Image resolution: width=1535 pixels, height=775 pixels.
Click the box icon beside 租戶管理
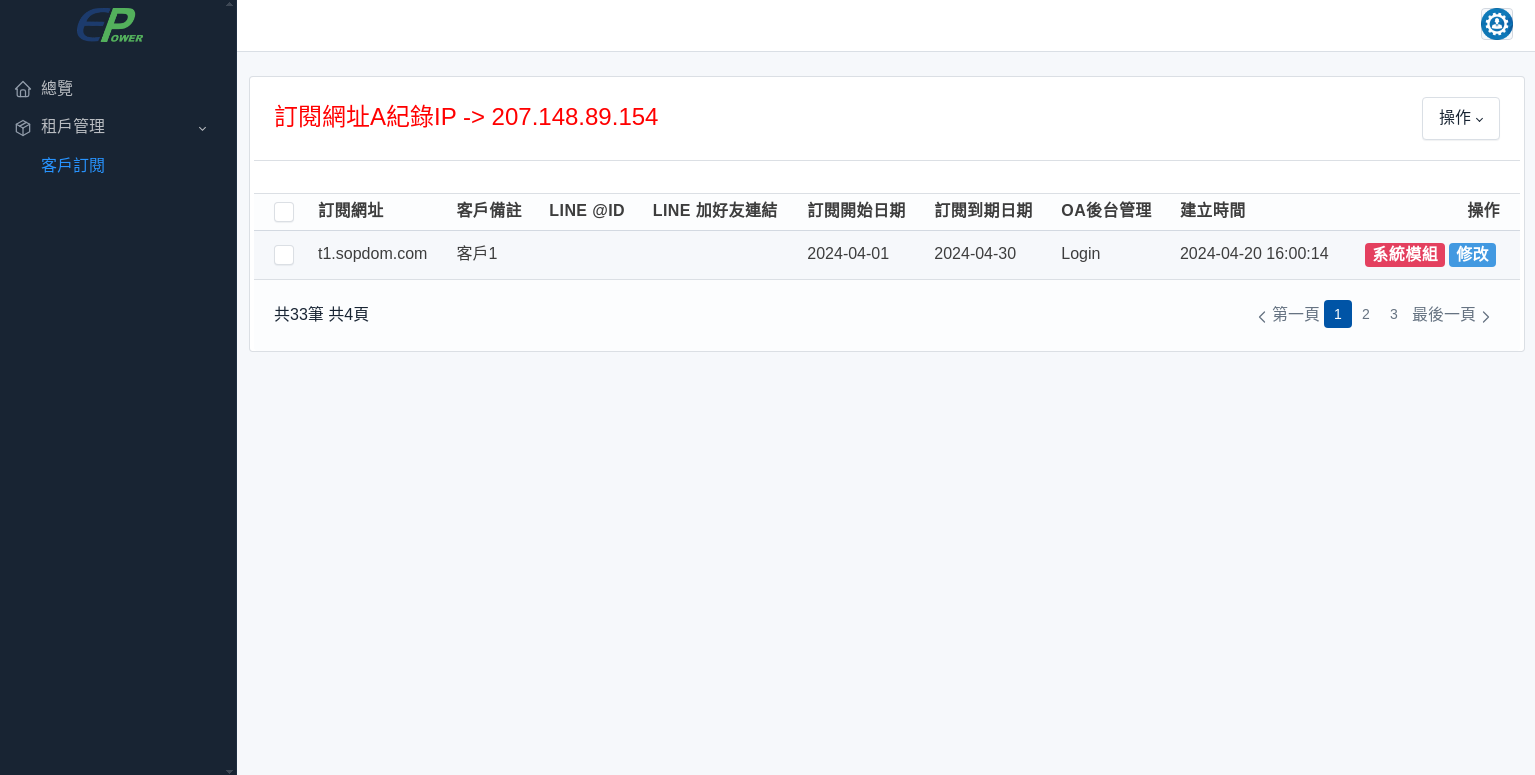click(x=23, y=128)
